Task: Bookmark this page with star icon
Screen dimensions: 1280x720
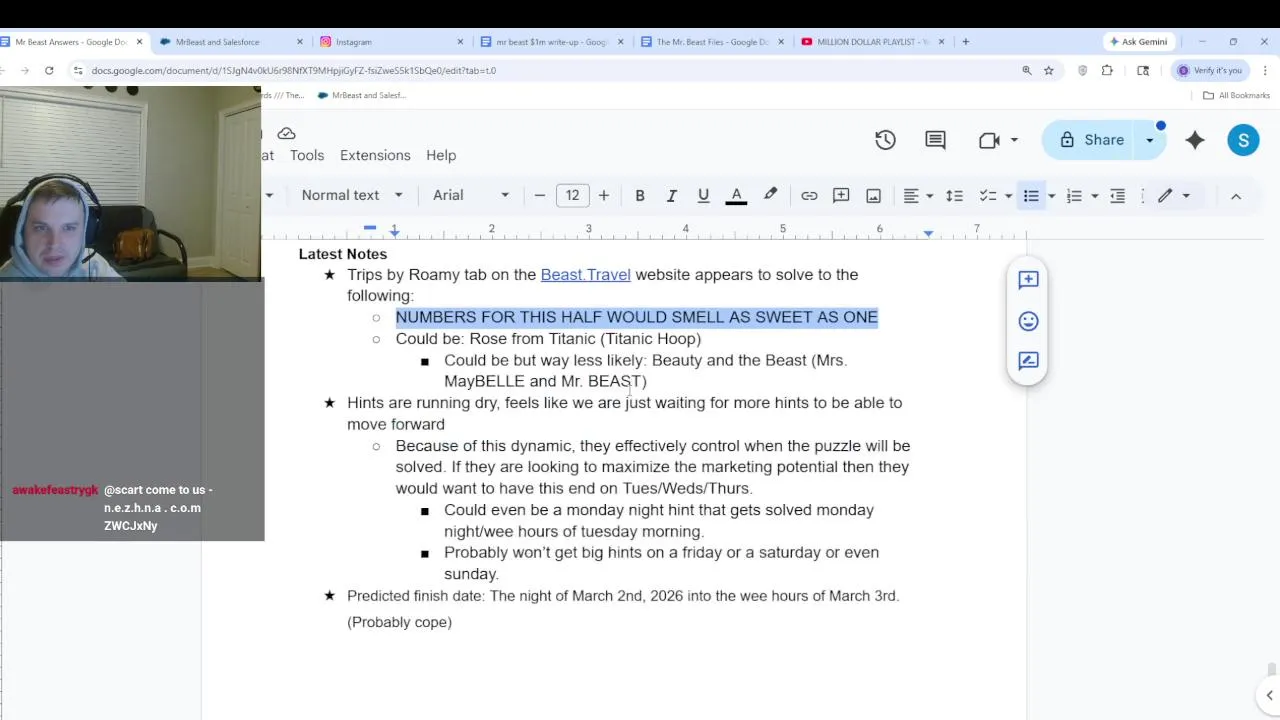Action: coord(1049,70)
